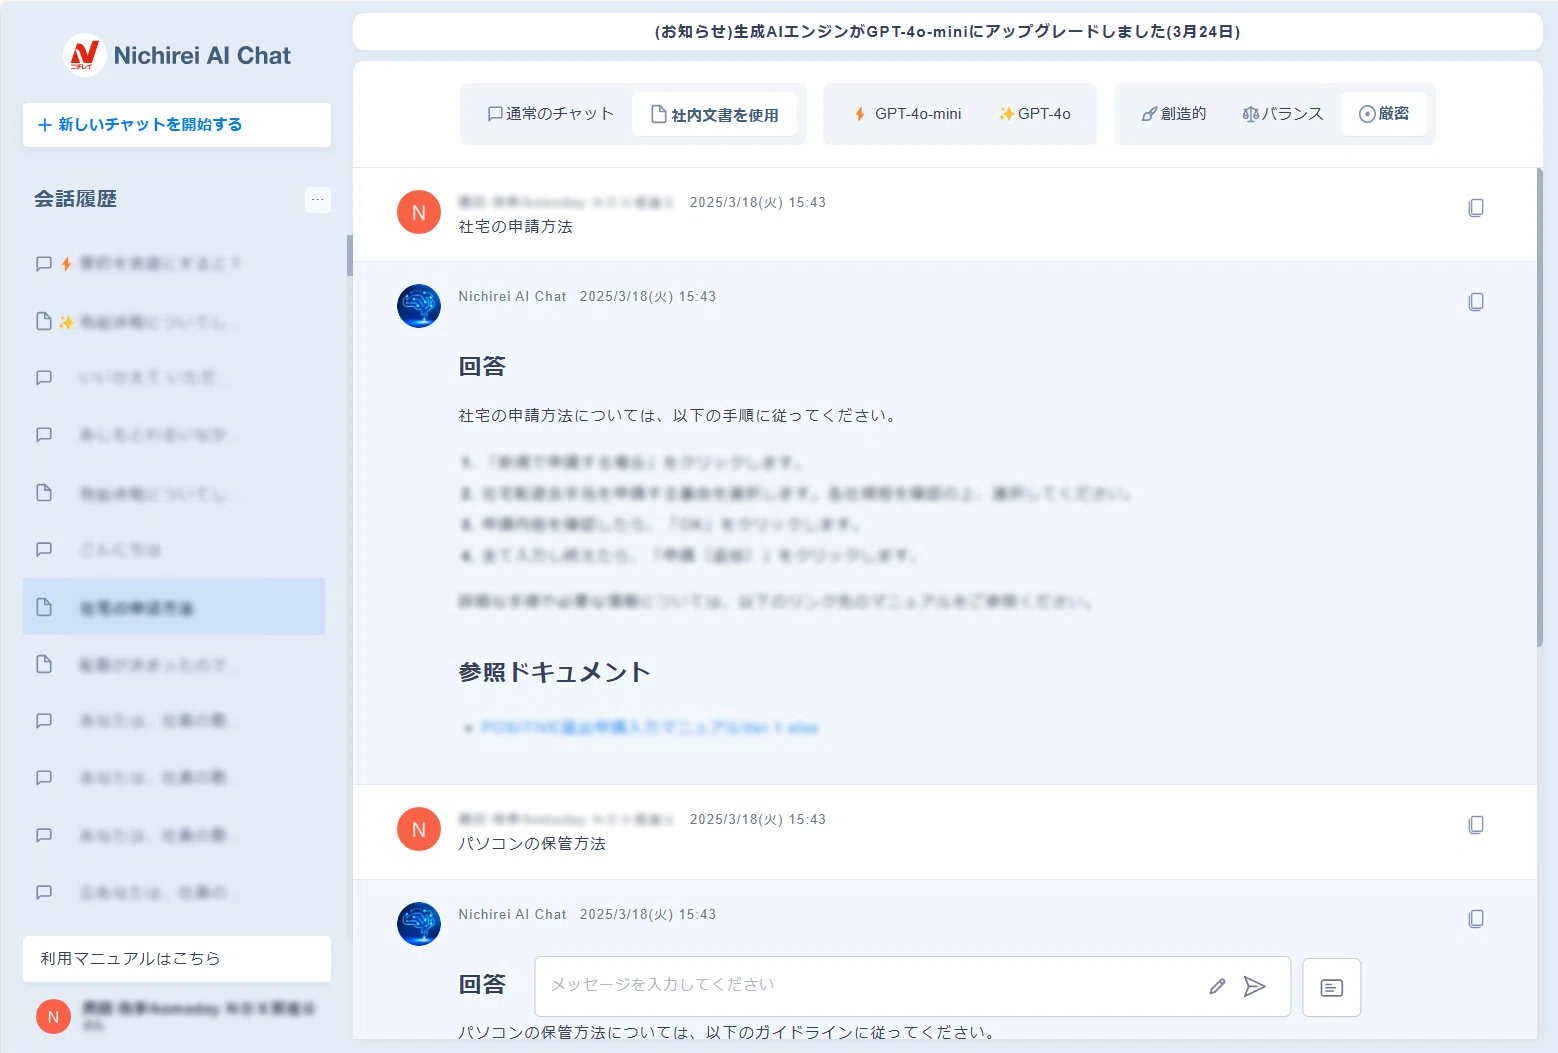Select the GPT-4o engine
Image resolution: width=1558 pixels, height=1053 pixels.
1034,114
